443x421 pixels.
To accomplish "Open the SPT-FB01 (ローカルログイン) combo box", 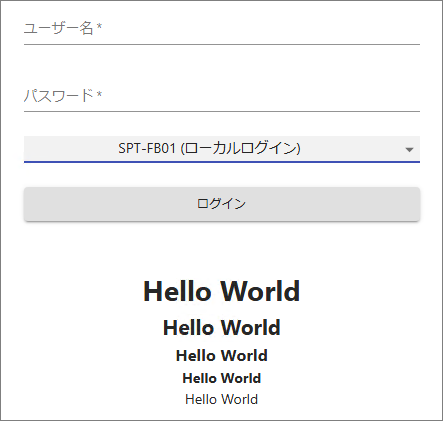I will coord(222,149).
